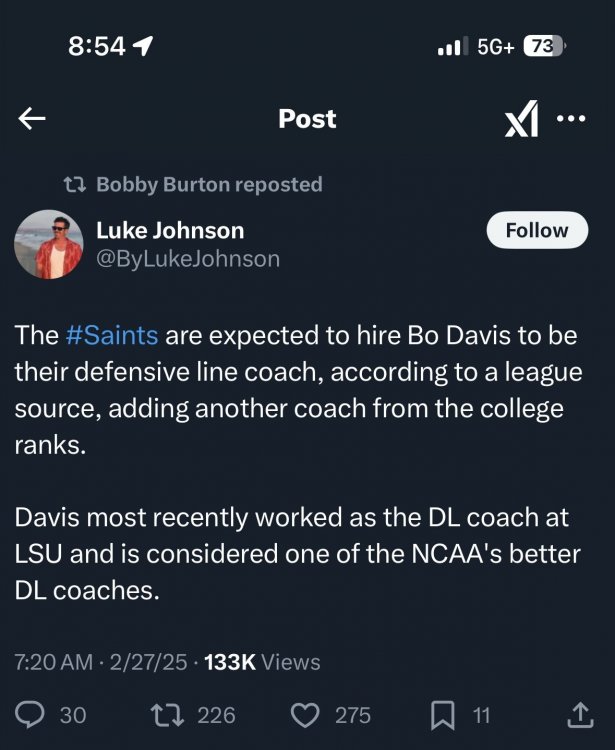Open Luke Johnson's profile via display name

(170, 230)
